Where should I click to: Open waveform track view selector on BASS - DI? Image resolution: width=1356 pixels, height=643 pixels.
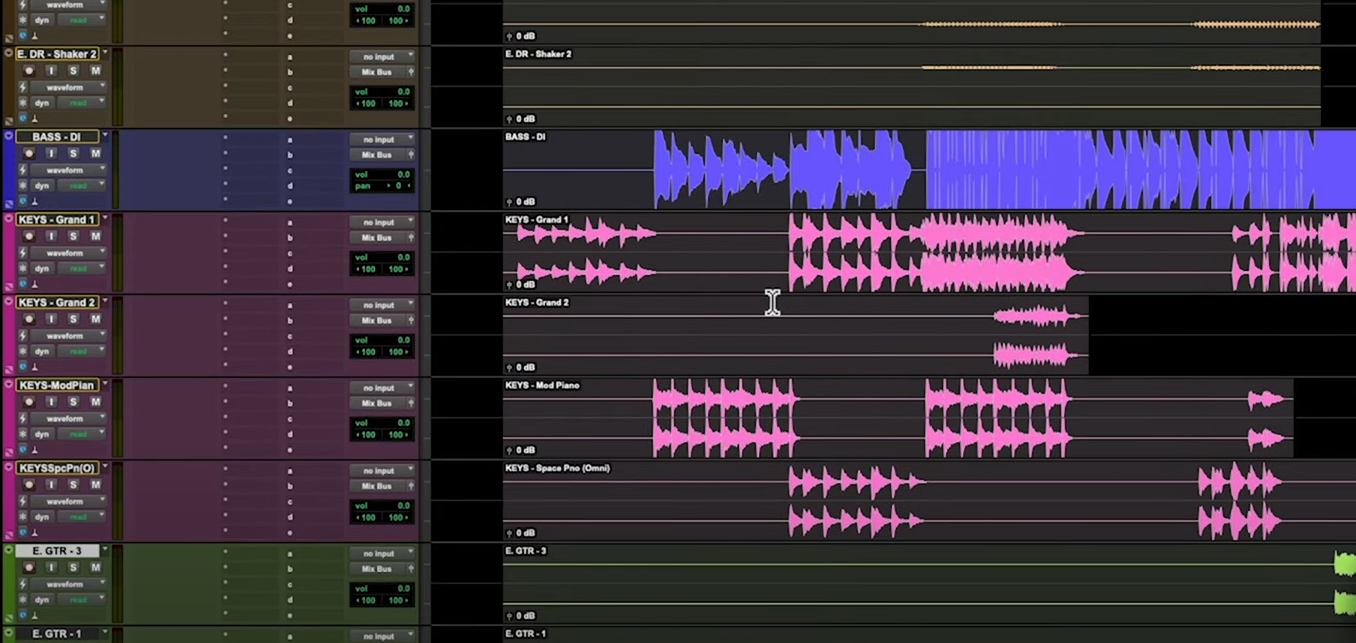[x=69, y=170]
